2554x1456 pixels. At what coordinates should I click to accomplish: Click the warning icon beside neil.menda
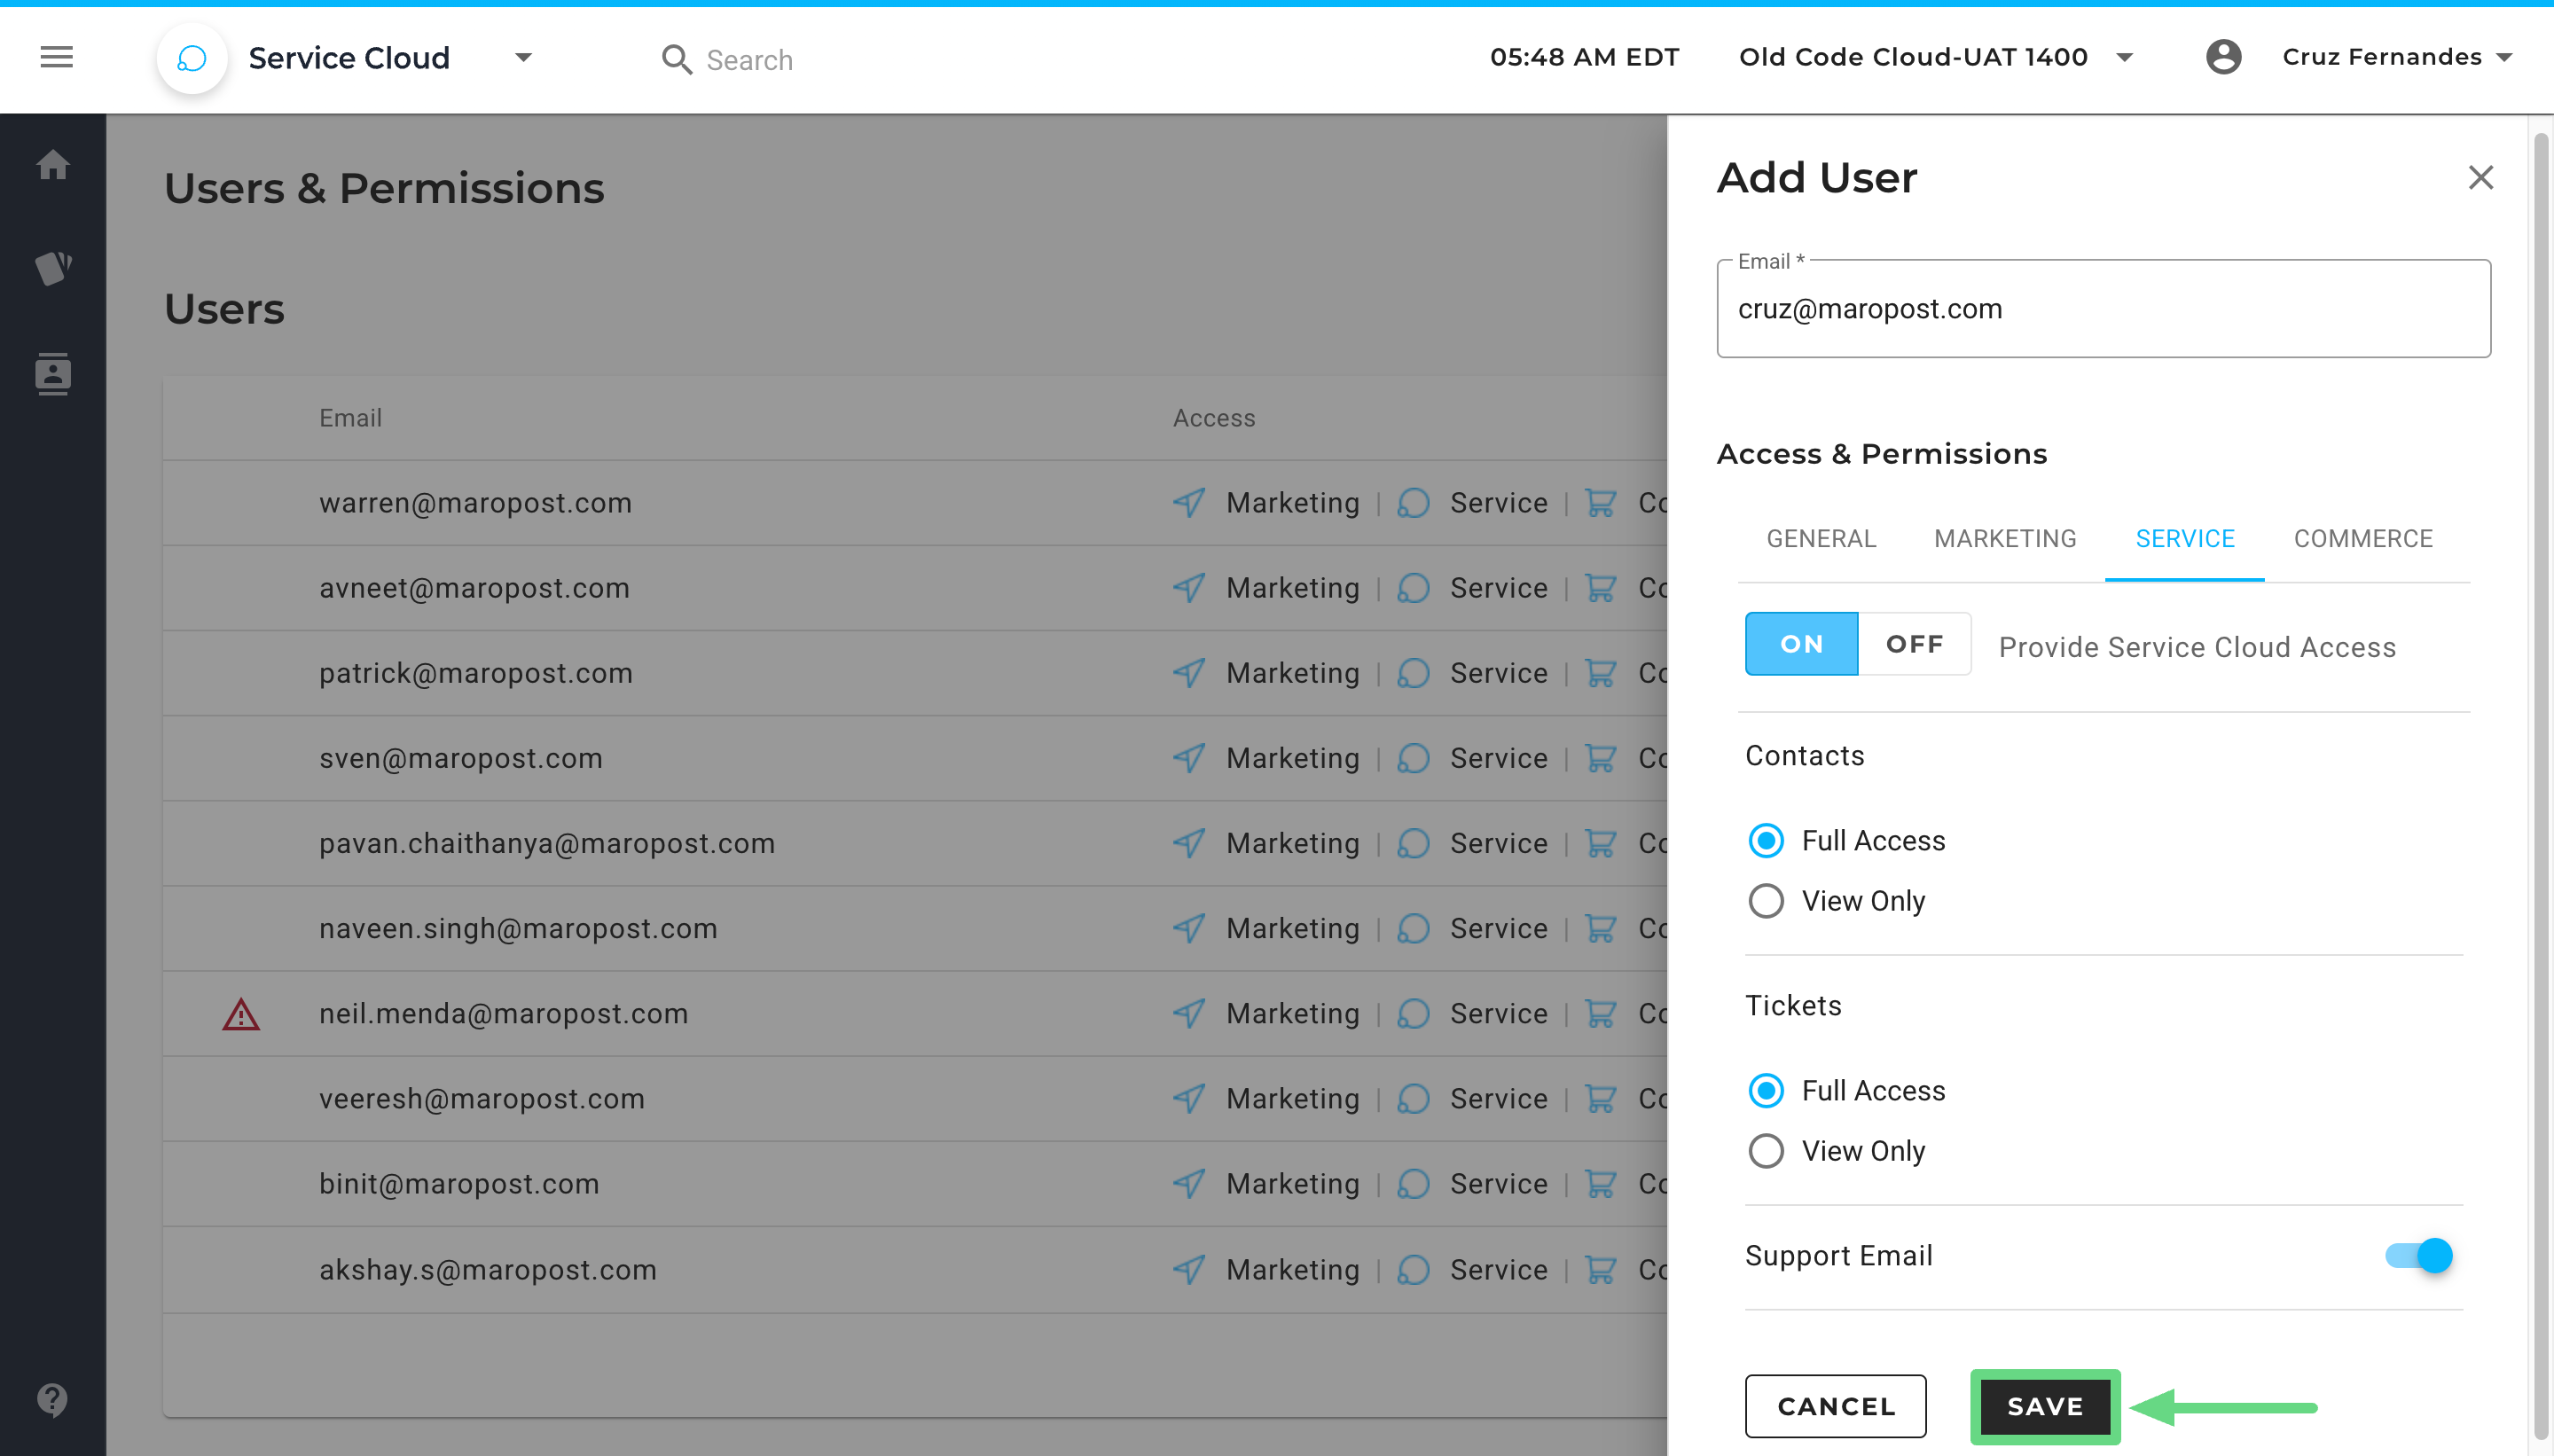(x=241, y=1015)
